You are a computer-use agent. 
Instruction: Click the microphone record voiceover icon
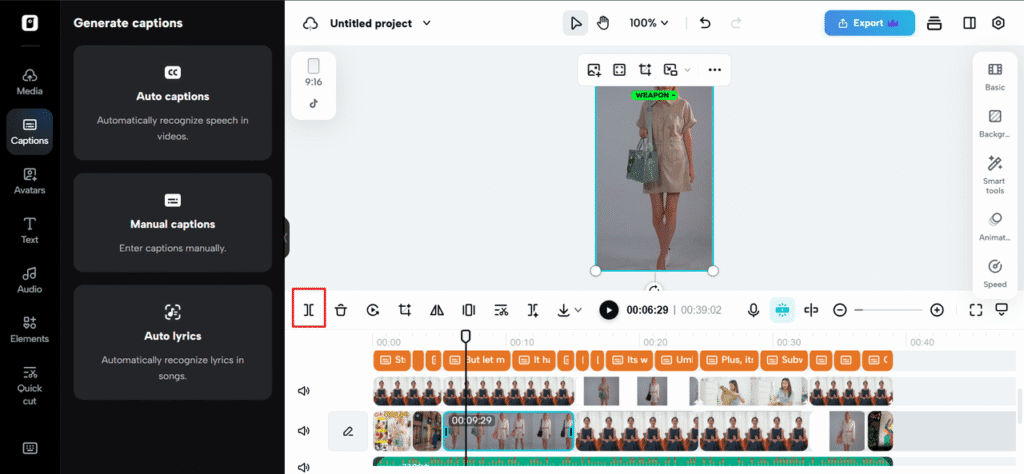click(x=753, y=310)
